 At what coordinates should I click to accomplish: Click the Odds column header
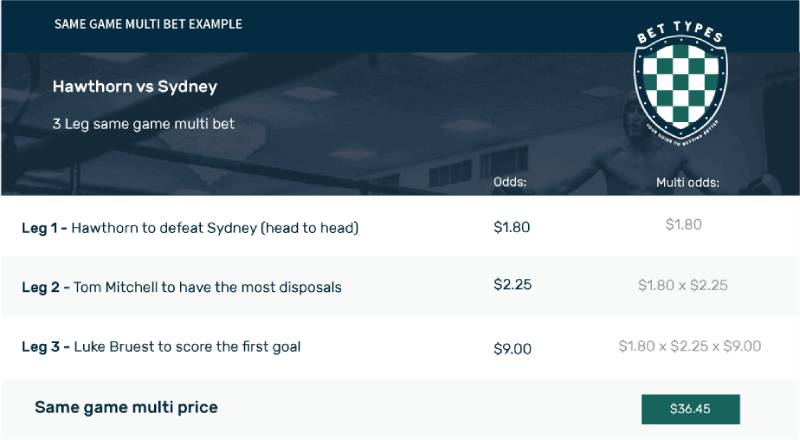(510, 182)
